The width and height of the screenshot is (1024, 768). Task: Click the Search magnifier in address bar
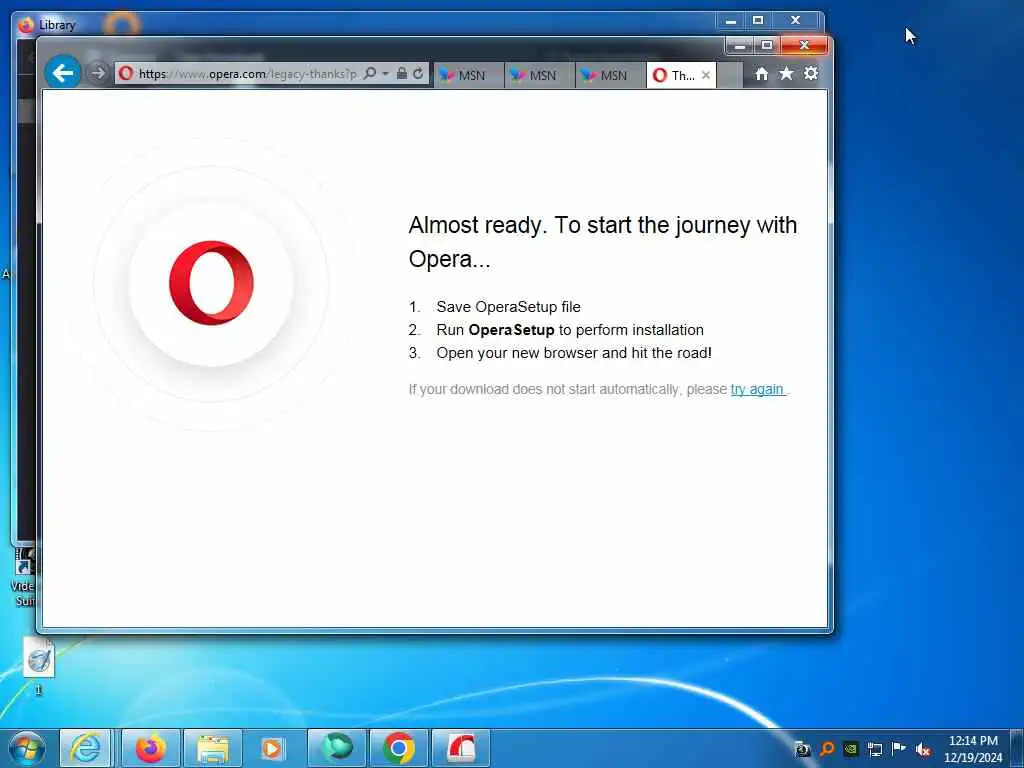coord(370,73)
